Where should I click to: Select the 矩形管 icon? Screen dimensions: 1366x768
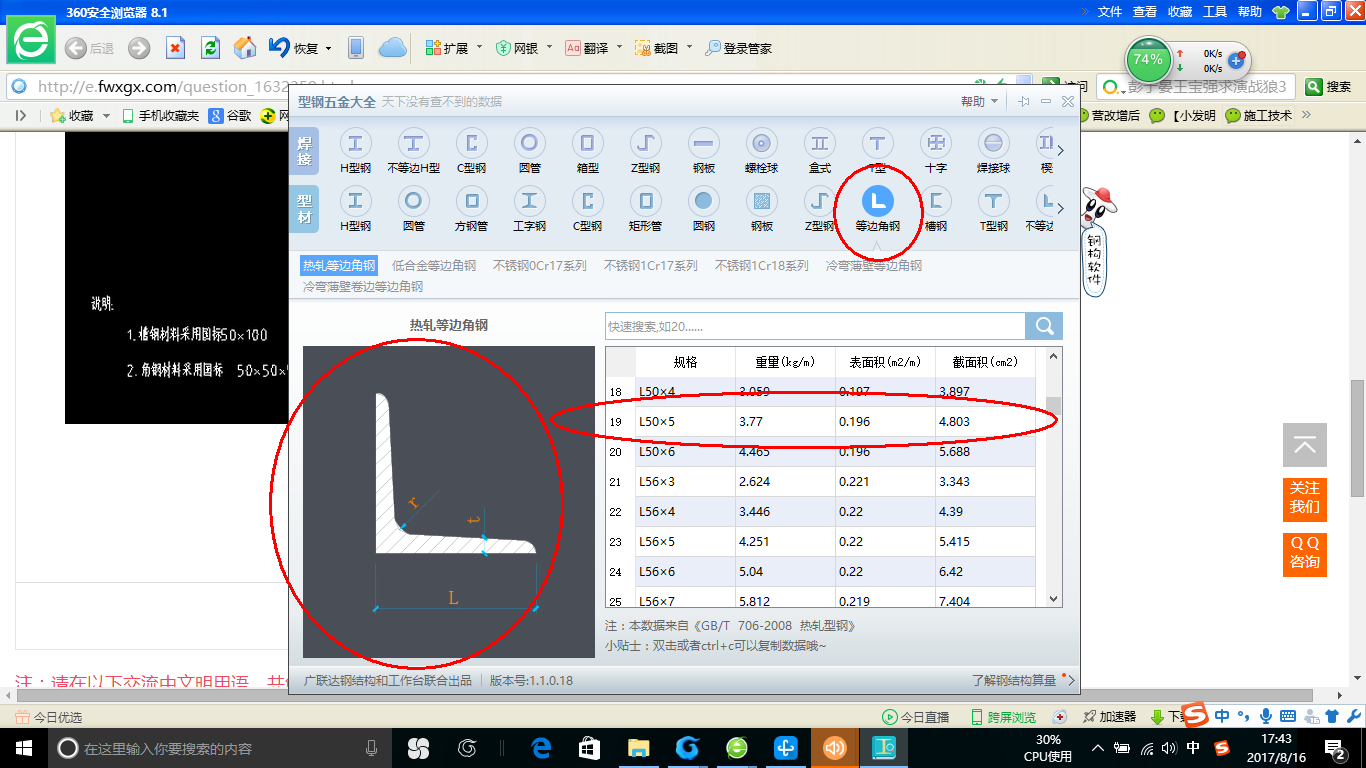coord(645,200)
